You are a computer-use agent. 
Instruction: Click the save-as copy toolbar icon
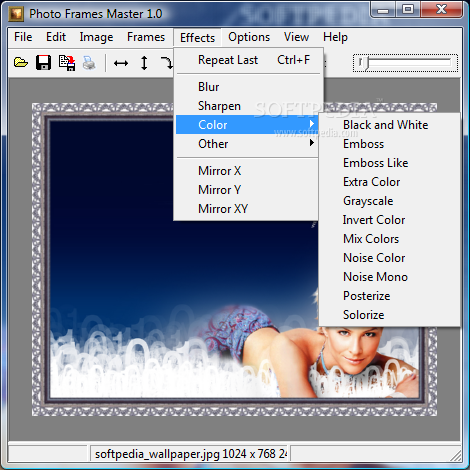pos(67,63)
